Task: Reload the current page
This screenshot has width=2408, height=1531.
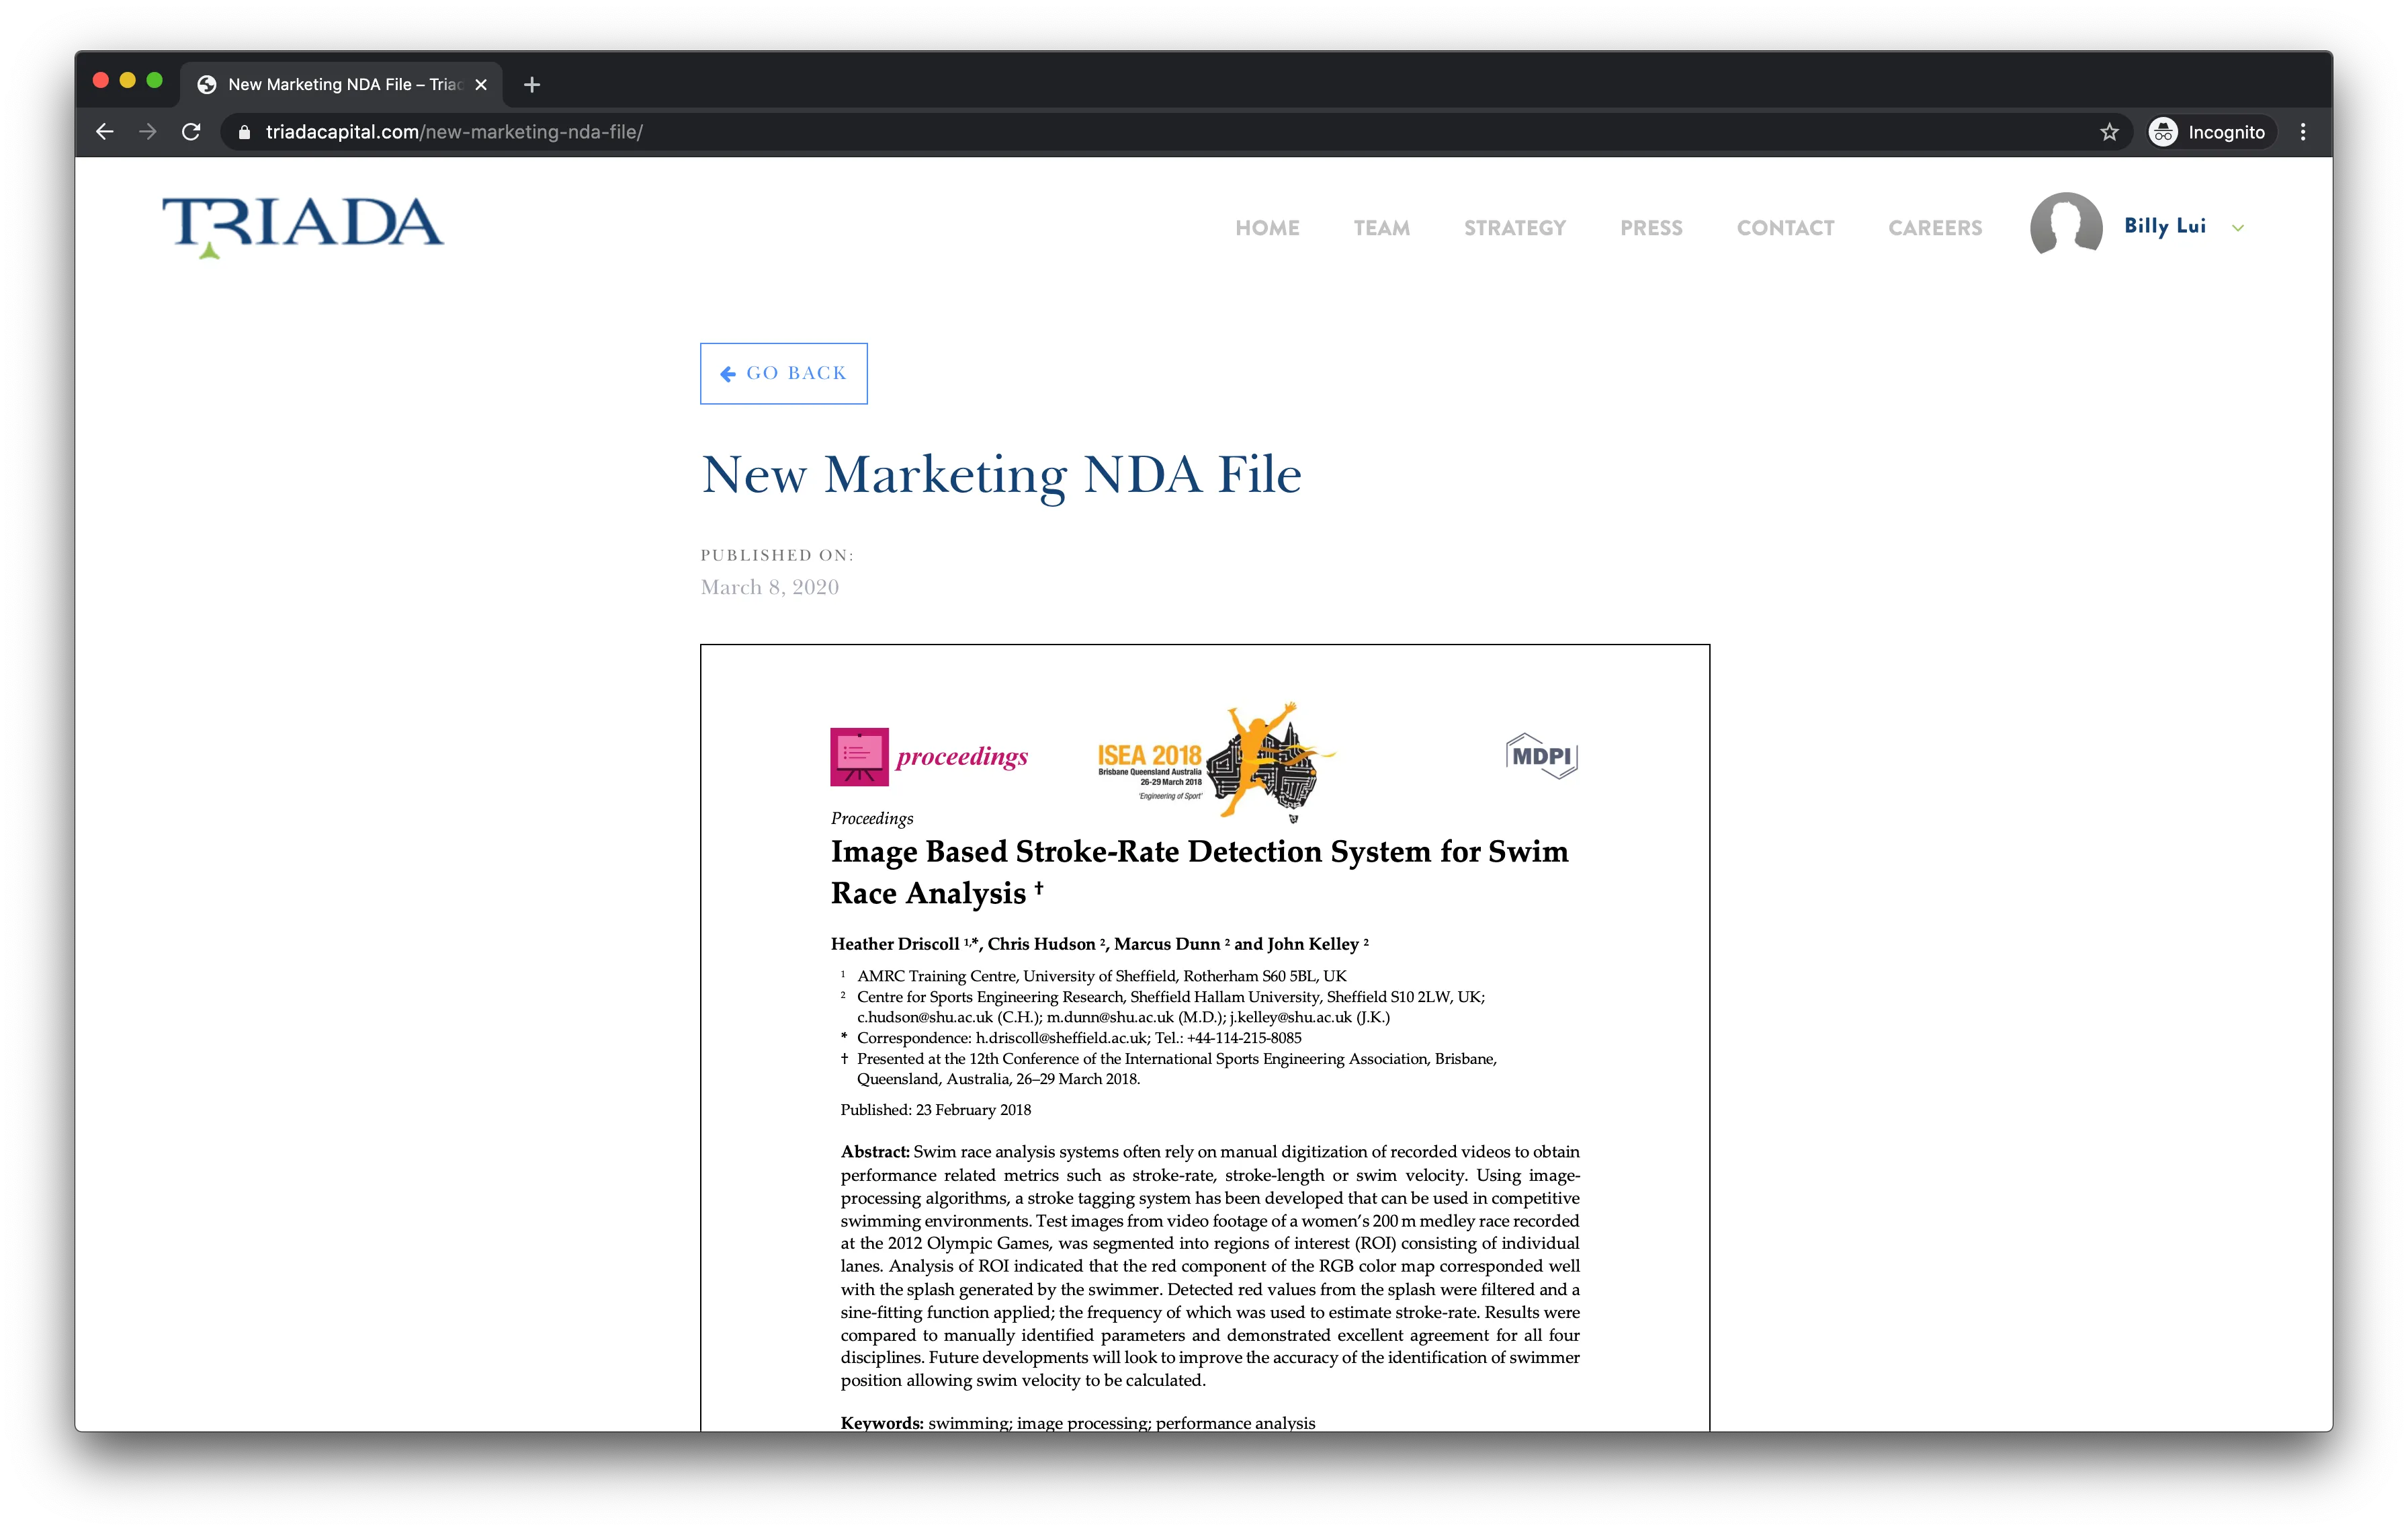Action: (191, 132)
